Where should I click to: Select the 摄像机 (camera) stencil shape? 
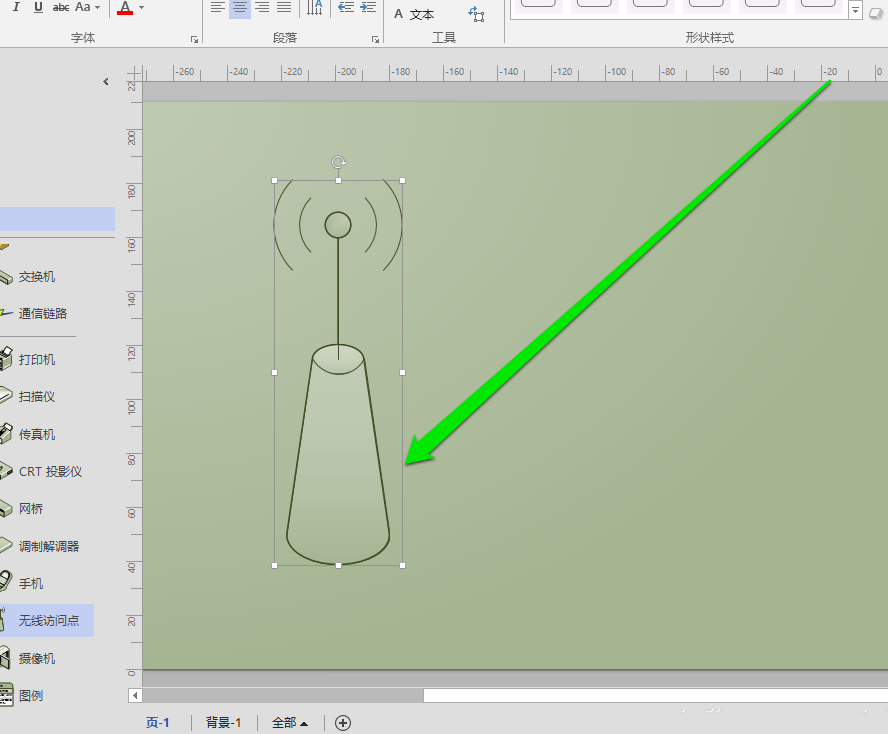[37, 658]
